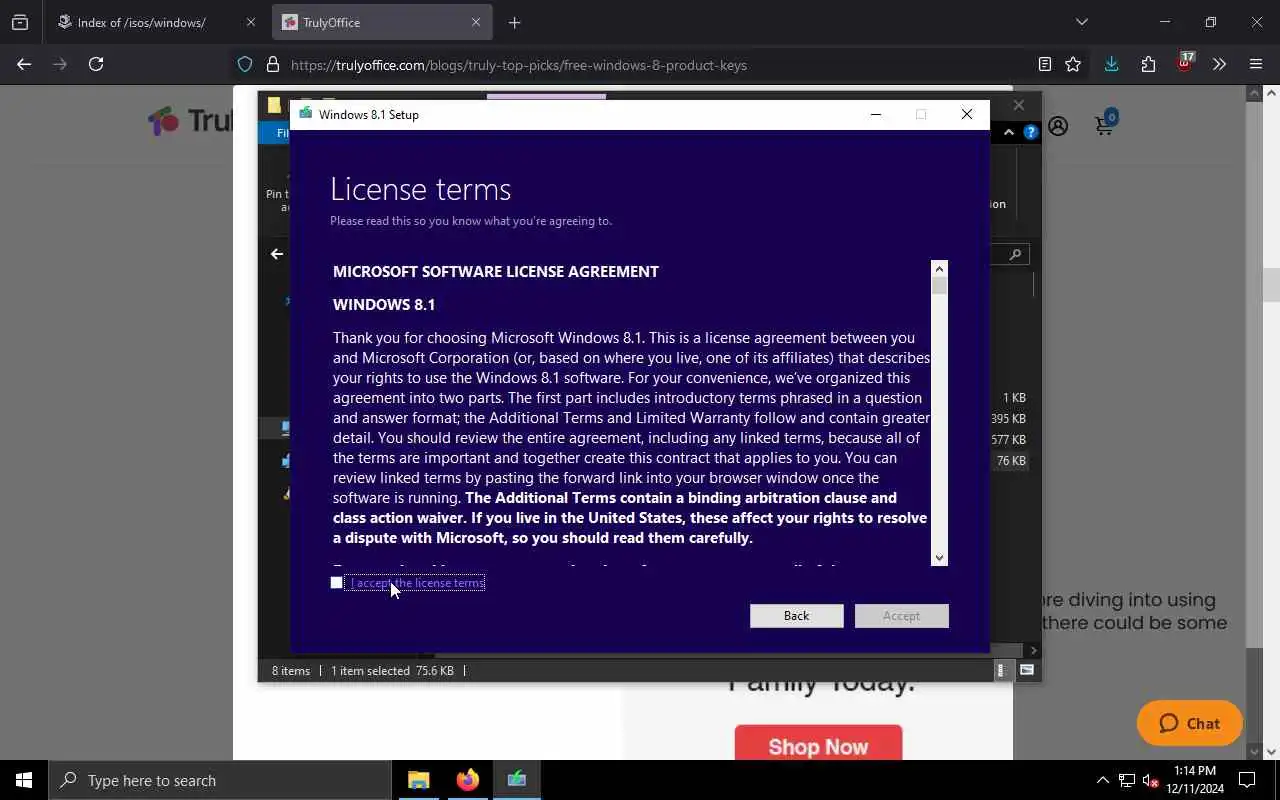This screenshot has width=1280, height=800.
Task: Open Firefox application menu
Action: click(x=1256, y=64)
